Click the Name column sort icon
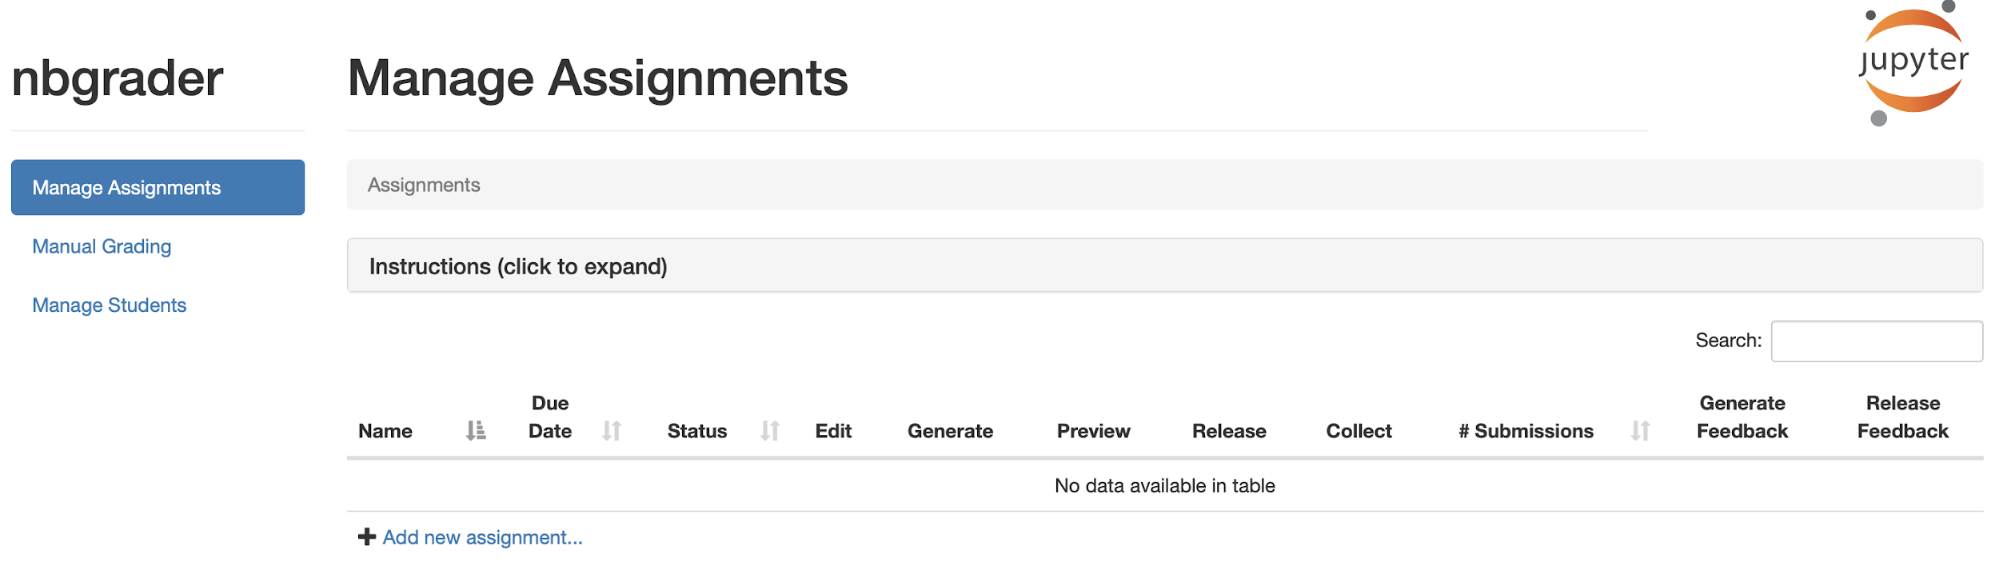 tap(476, 431)
